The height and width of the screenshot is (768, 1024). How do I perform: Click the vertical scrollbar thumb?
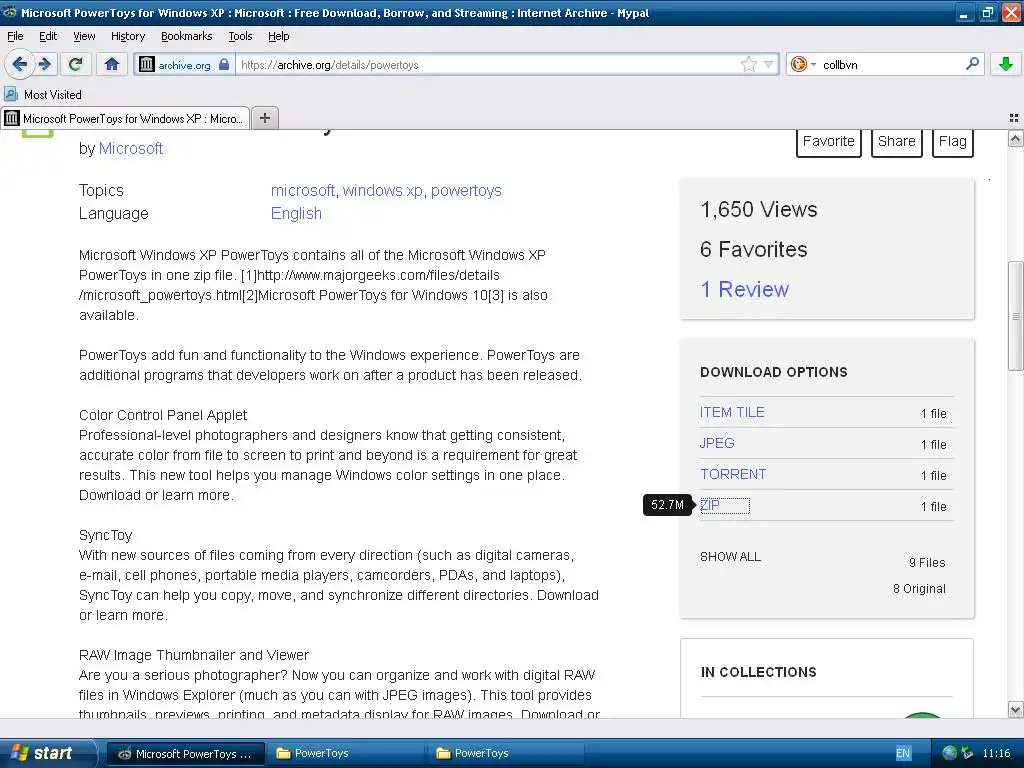pyautogui.click(x=1015, y=316)
